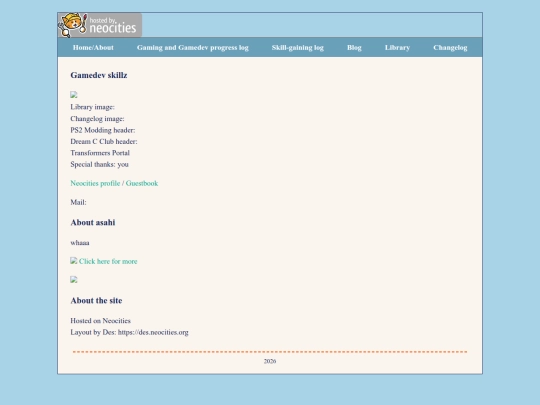
Task: Open the Changelog nav item
Action: click(450, 48)
